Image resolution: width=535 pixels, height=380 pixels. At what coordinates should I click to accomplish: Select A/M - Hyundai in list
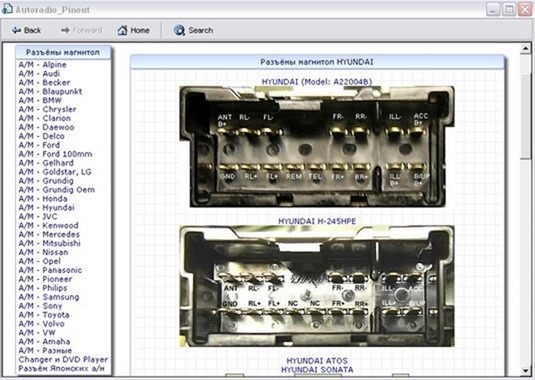click(46, 207)
